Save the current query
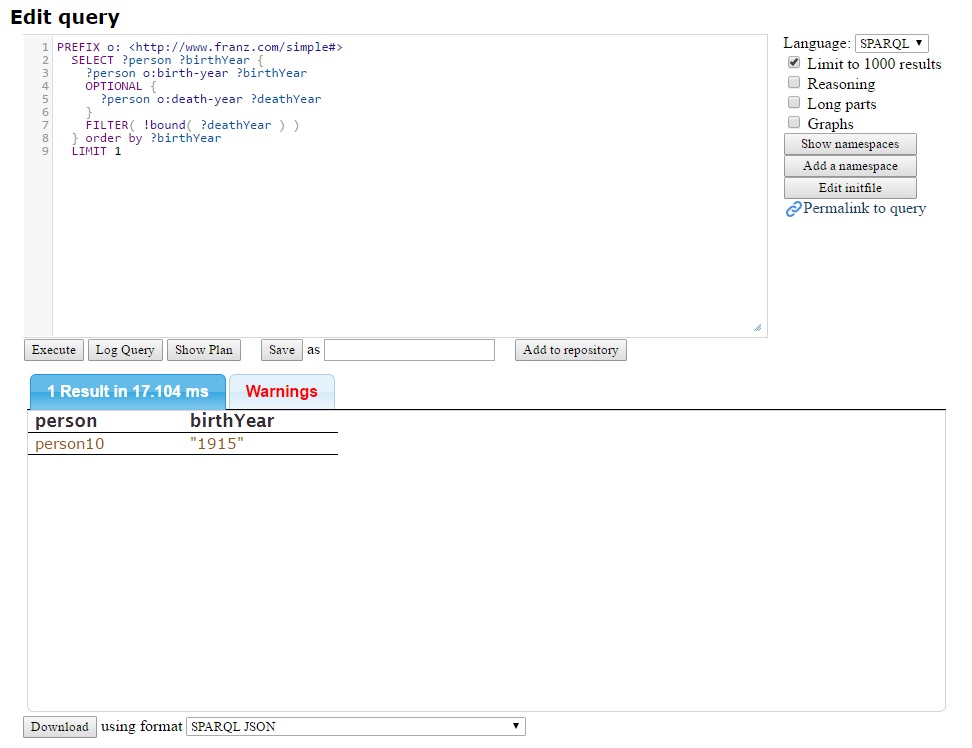Screen dimensions: 972x748 click(282, 350)
